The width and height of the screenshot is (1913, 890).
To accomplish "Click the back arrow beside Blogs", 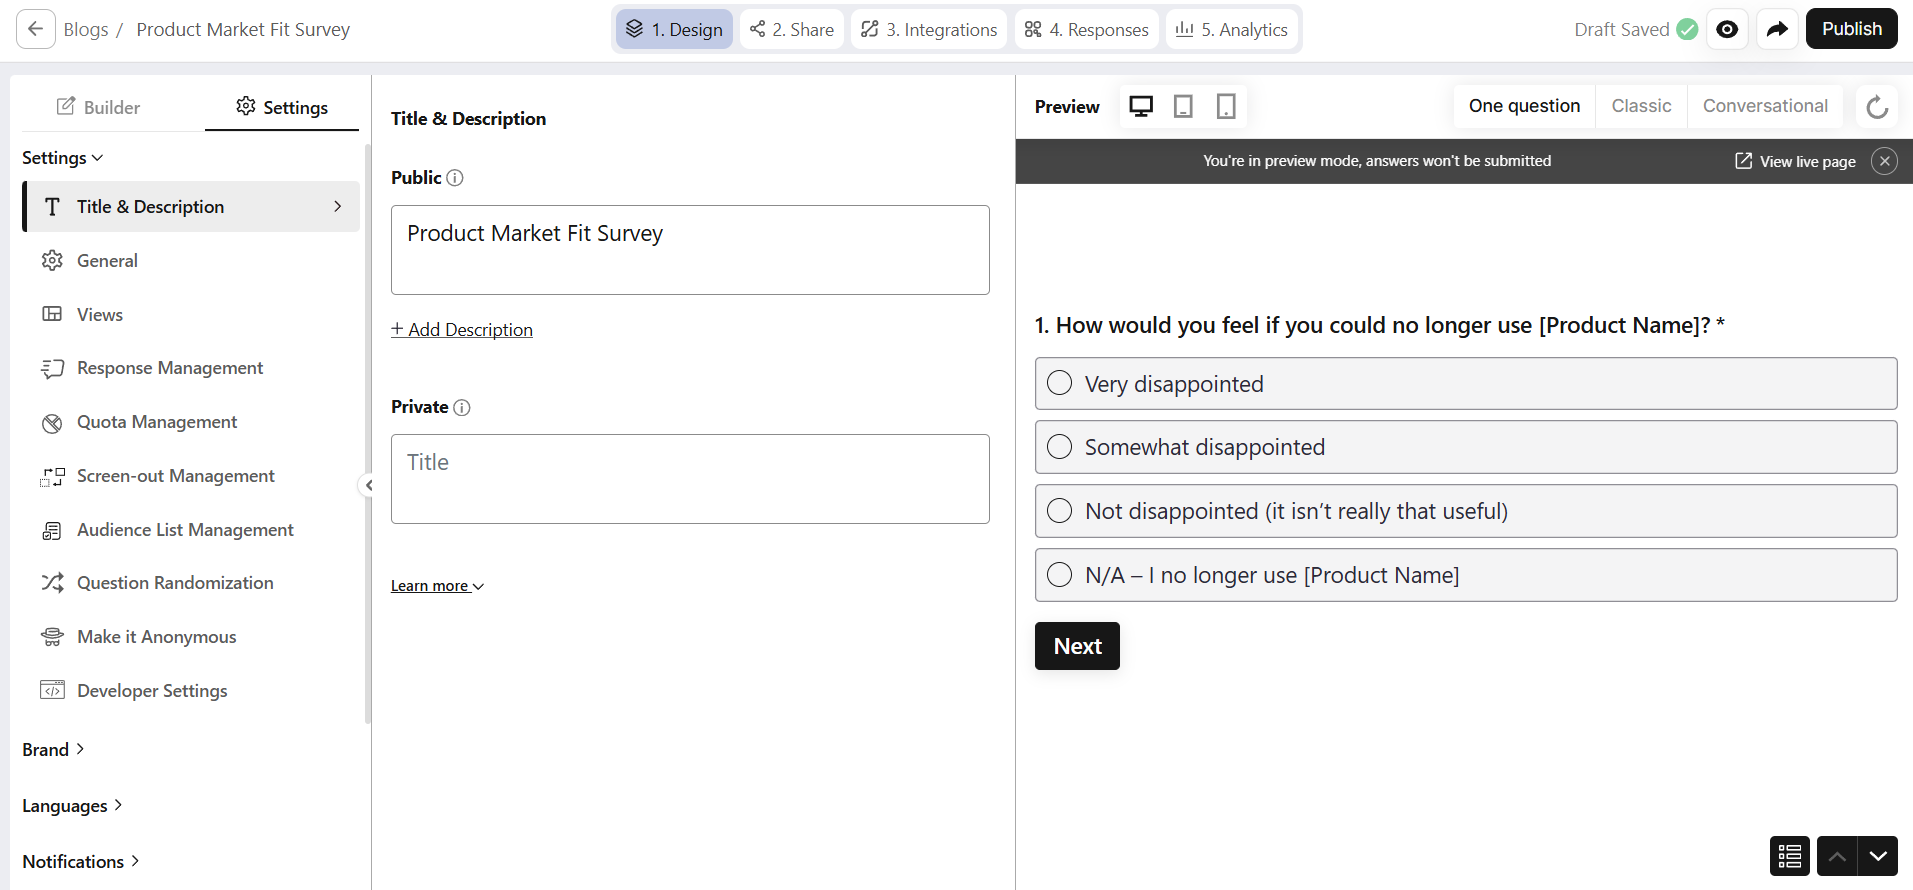I will click(x=36, y=29).
